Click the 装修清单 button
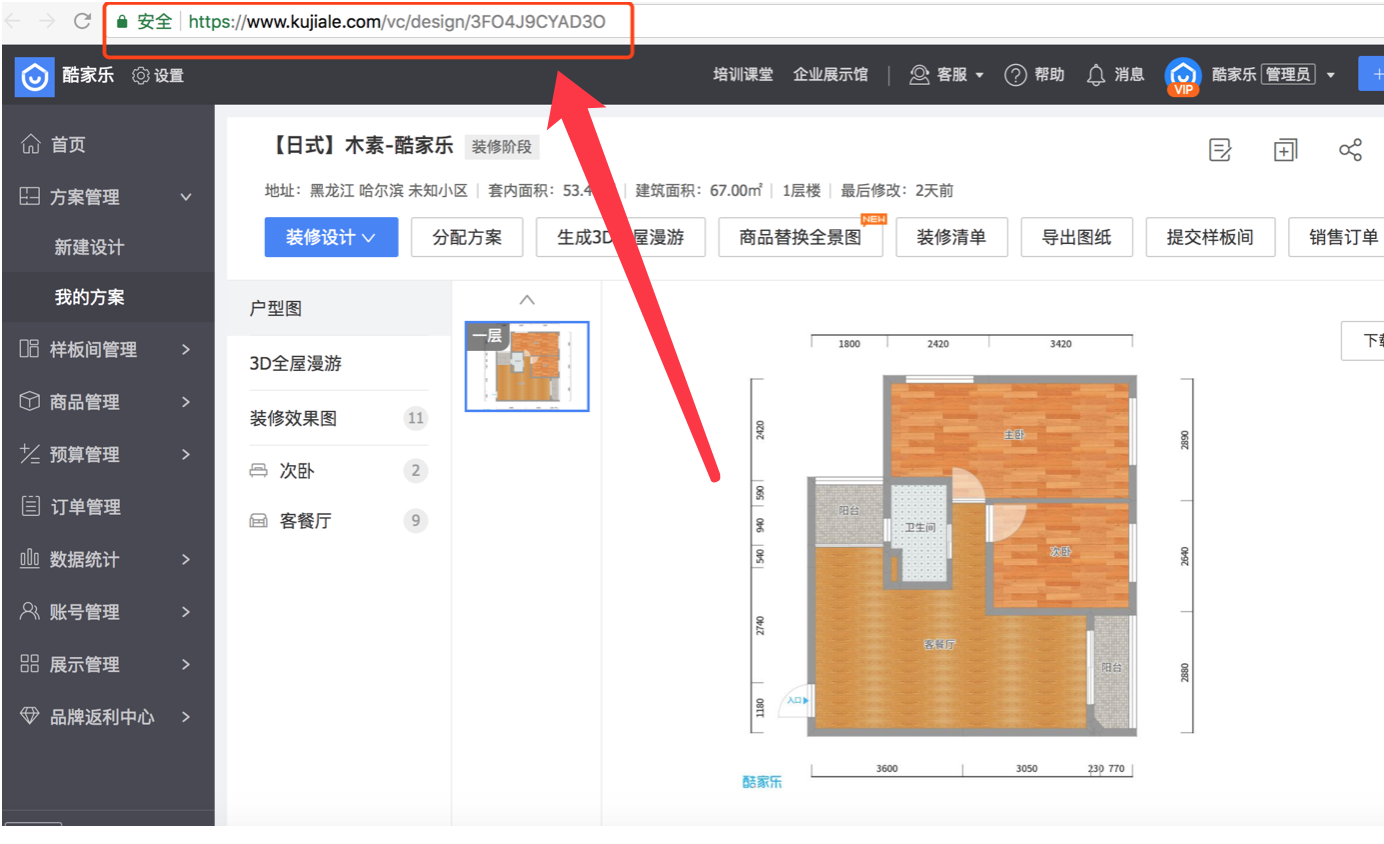The image size is (1384, 844). pyautogui.click(x=951, y=237)
